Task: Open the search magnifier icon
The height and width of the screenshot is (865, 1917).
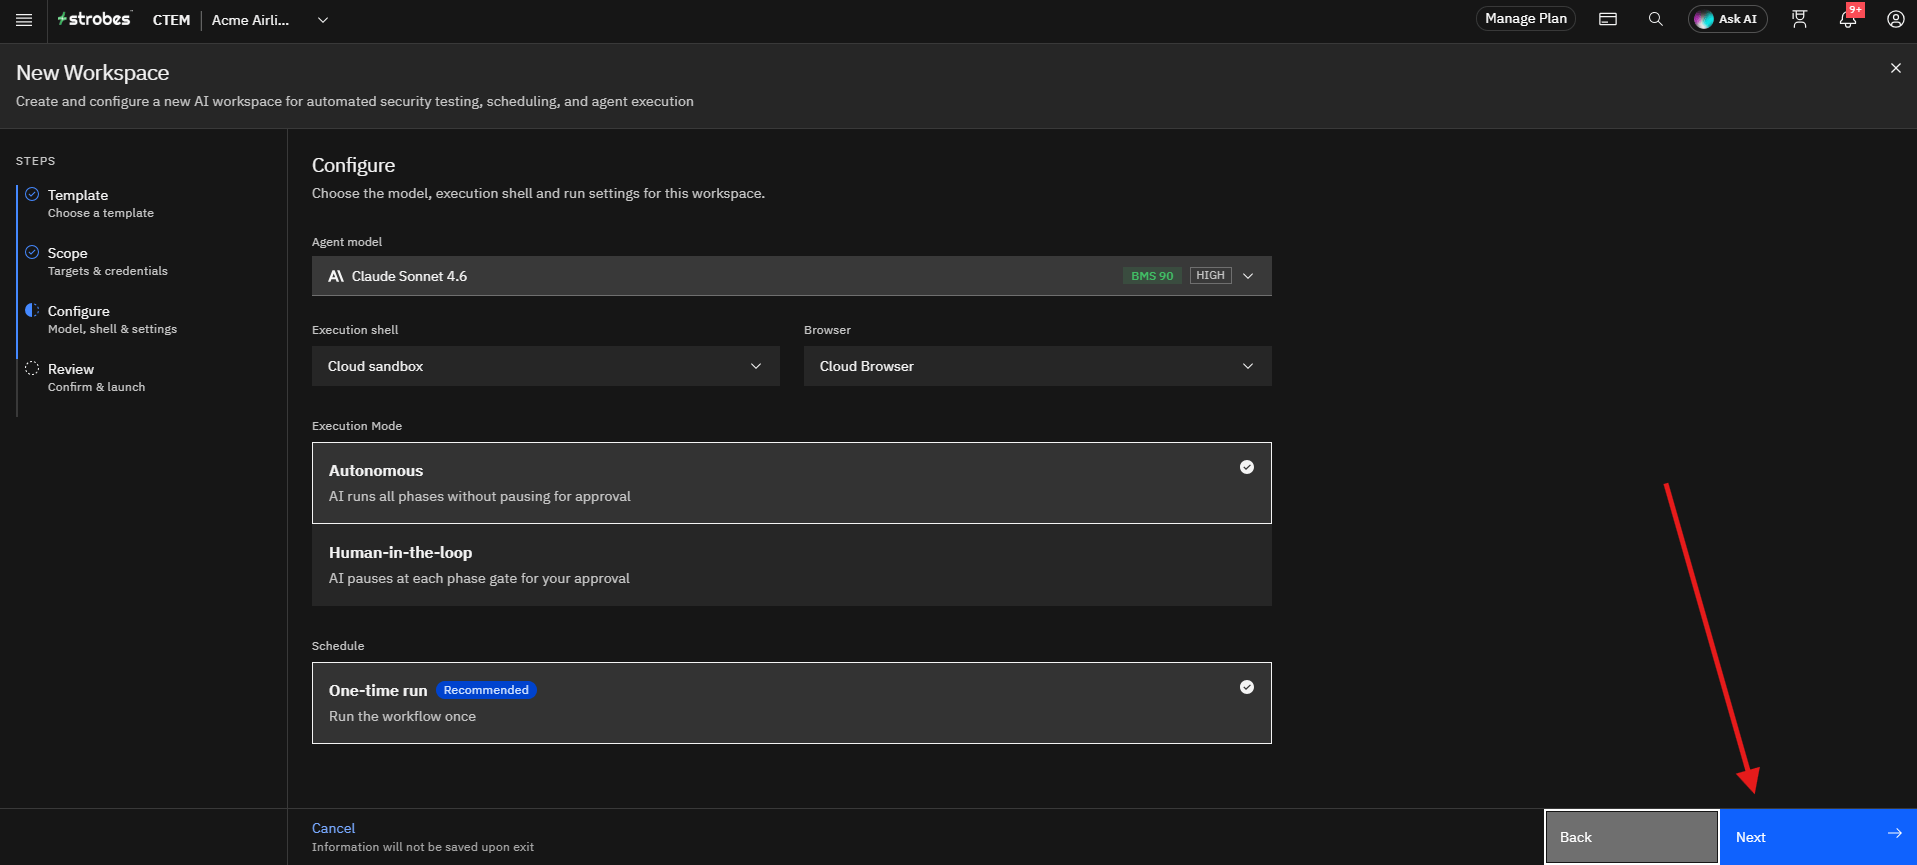Action: 1656,19
